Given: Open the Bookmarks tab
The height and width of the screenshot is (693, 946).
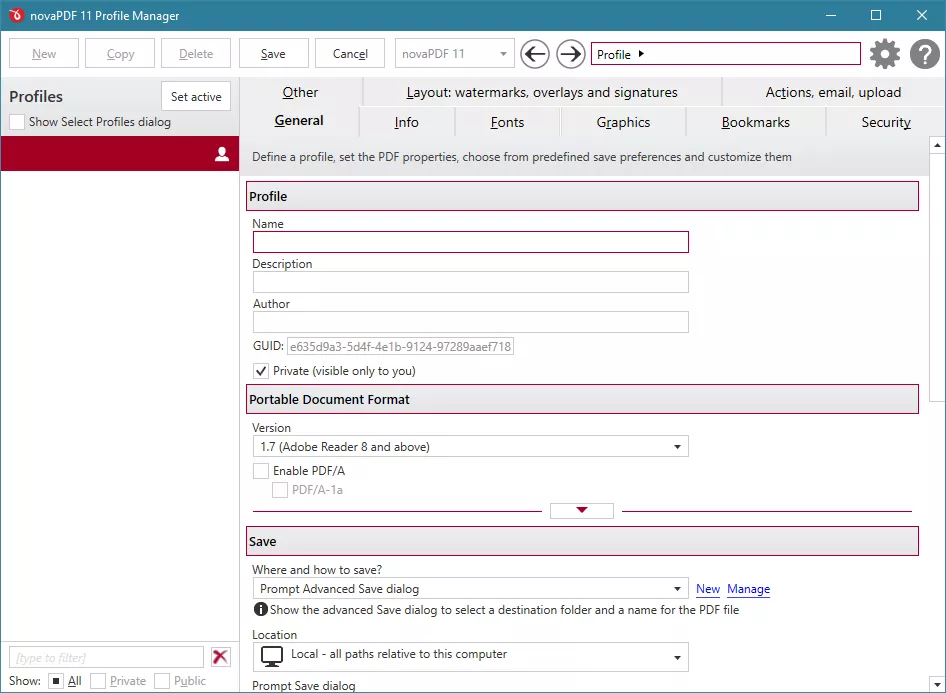Looking at the screenshot, I should tap(755, 122).
